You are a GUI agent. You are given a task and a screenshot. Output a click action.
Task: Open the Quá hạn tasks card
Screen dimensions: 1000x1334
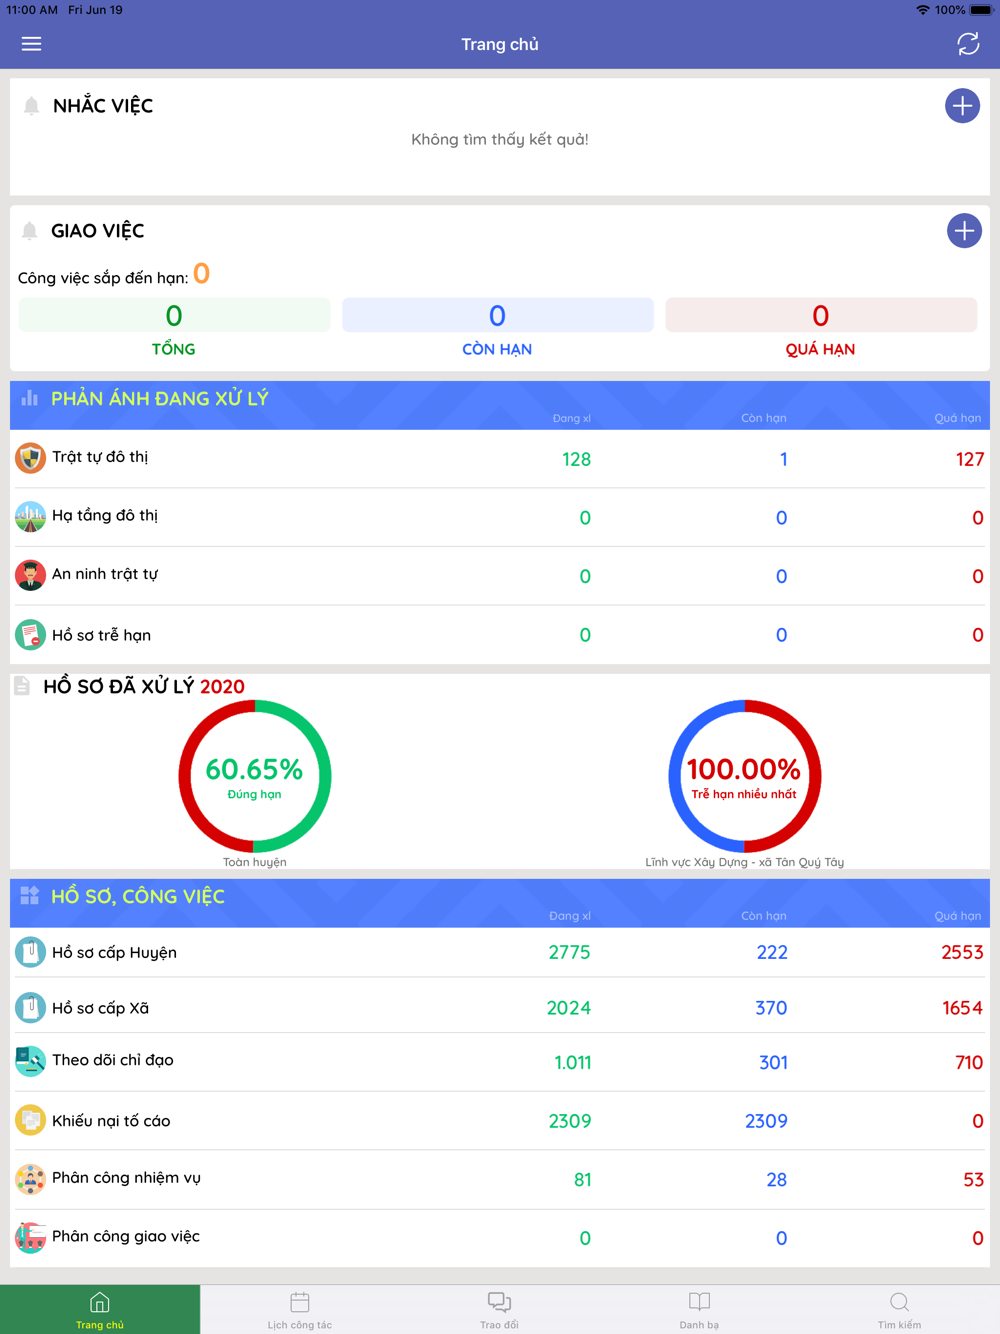click(820, 329)
